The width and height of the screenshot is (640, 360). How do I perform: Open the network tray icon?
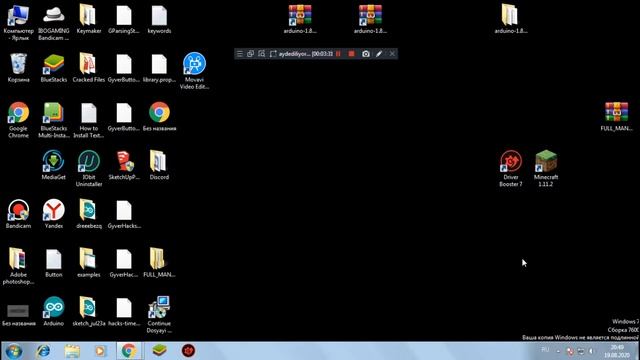point(581,351)
